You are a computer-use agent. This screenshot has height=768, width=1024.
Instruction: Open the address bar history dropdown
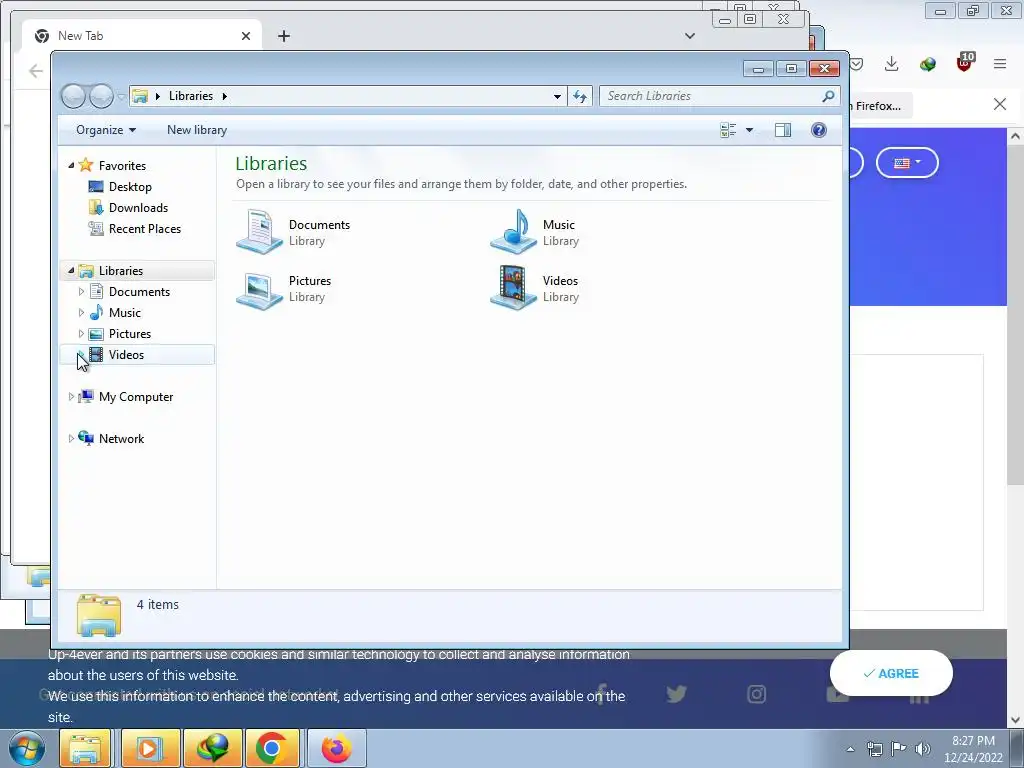[x=557, y=96]
